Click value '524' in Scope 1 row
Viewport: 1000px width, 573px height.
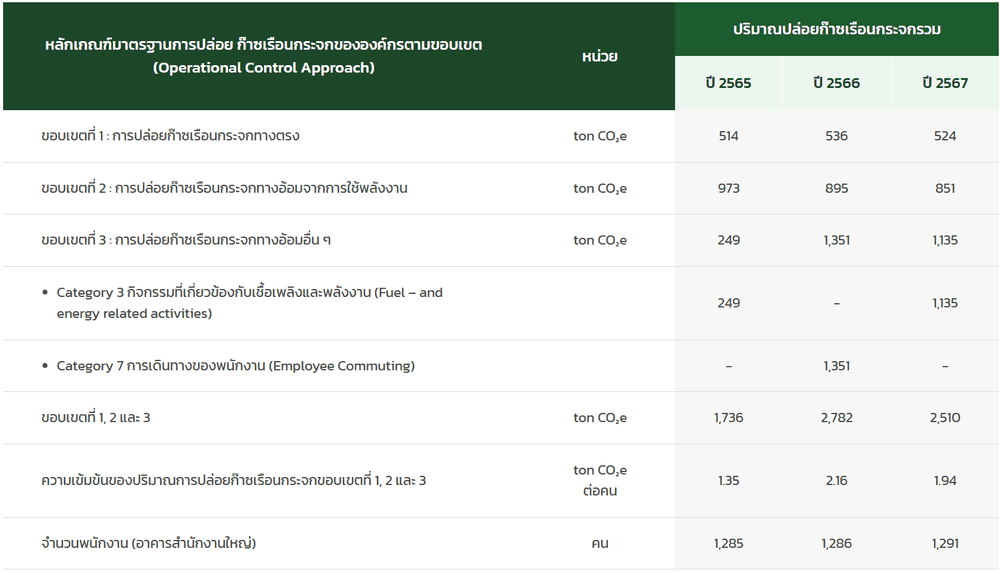click(x=945, y=135)
